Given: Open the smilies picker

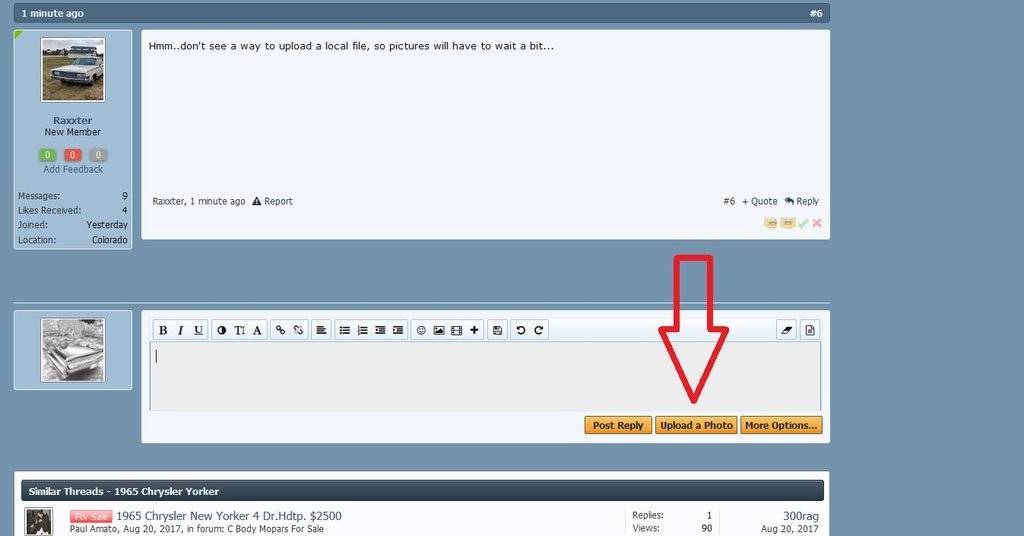Looking at the screenshot, I should point(421,330).
